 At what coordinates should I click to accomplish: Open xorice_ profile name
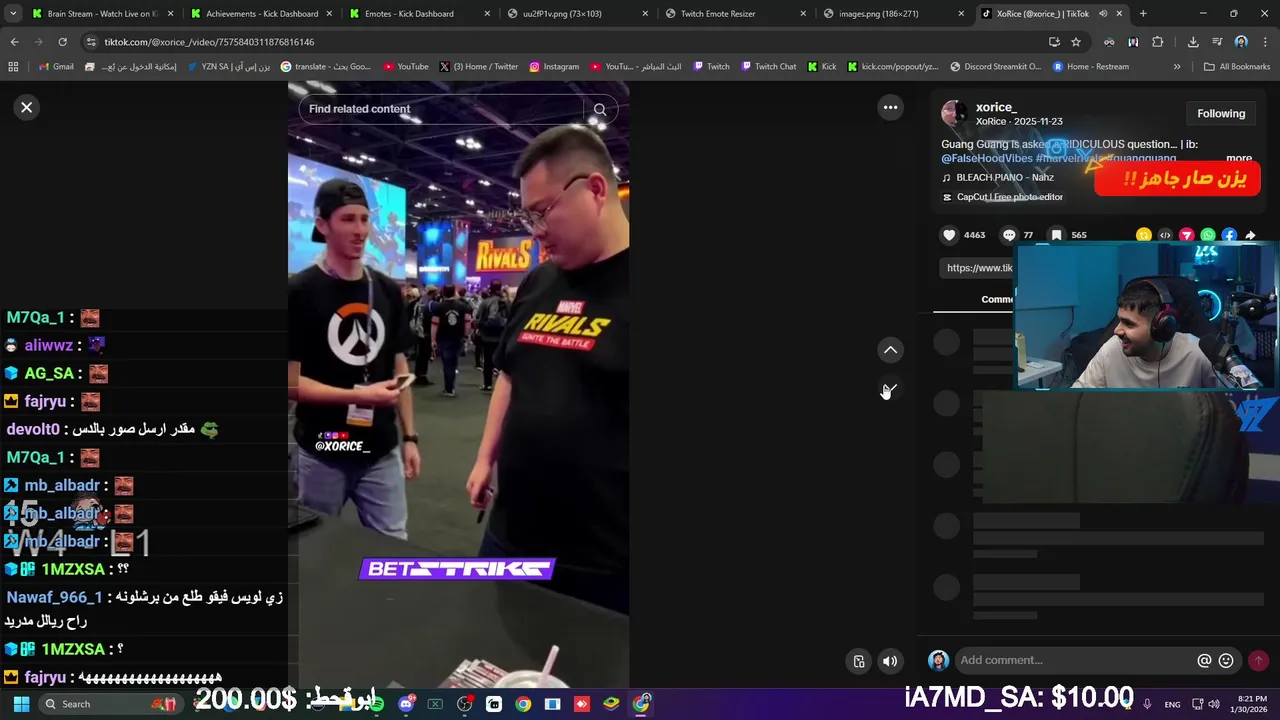(996, 107)
